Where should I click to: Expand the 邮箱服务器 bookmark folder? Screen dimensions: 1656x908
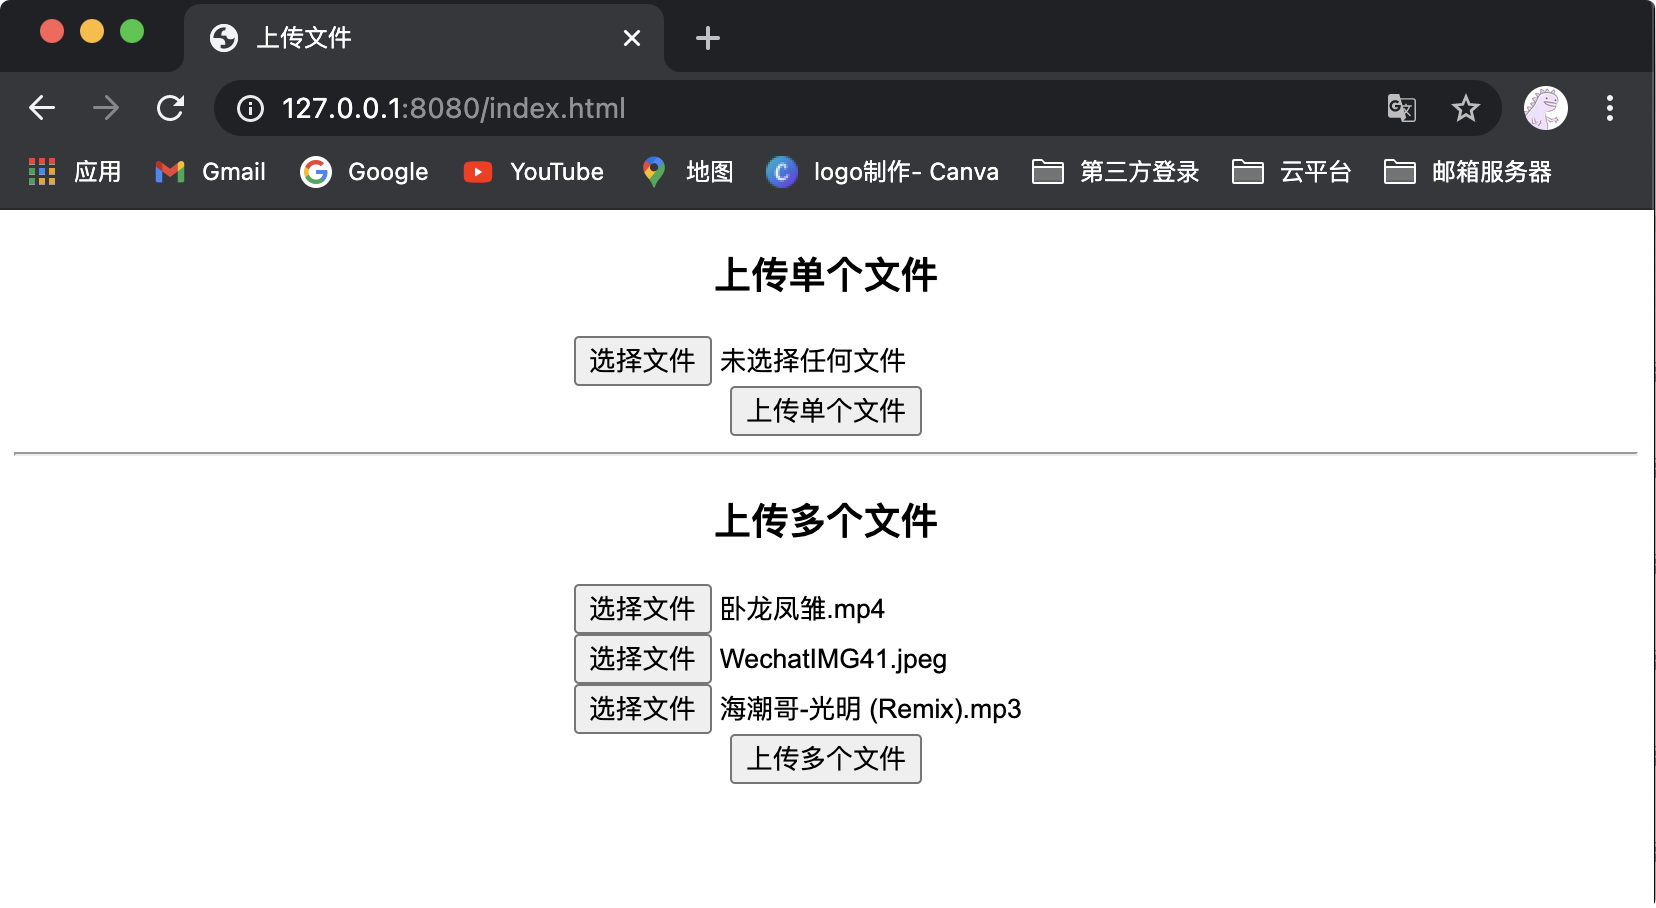[x=1468, y=172]
